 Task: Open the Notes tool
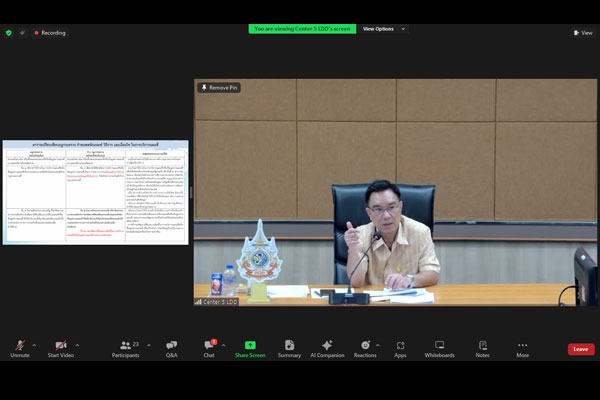tap(482, 346)
